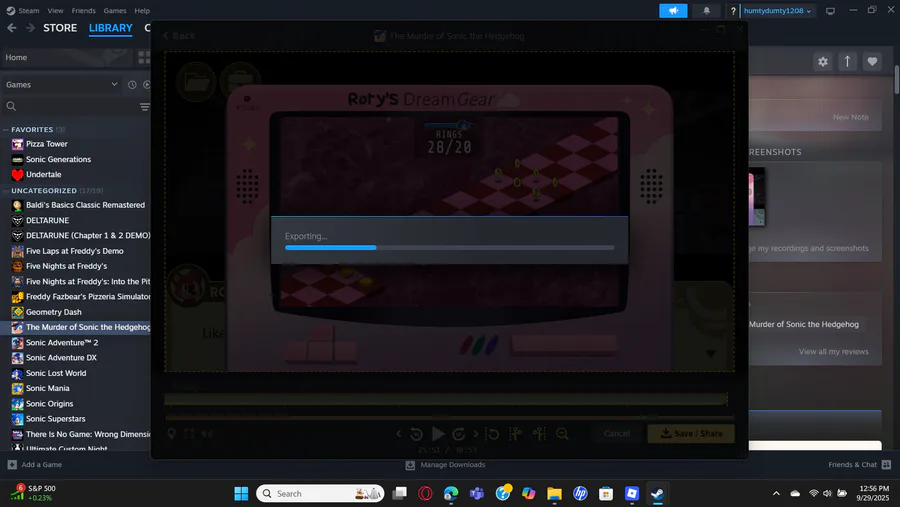Click the Exporting progress bar
Screen dimensions: 900x507
tap(449, 247)
